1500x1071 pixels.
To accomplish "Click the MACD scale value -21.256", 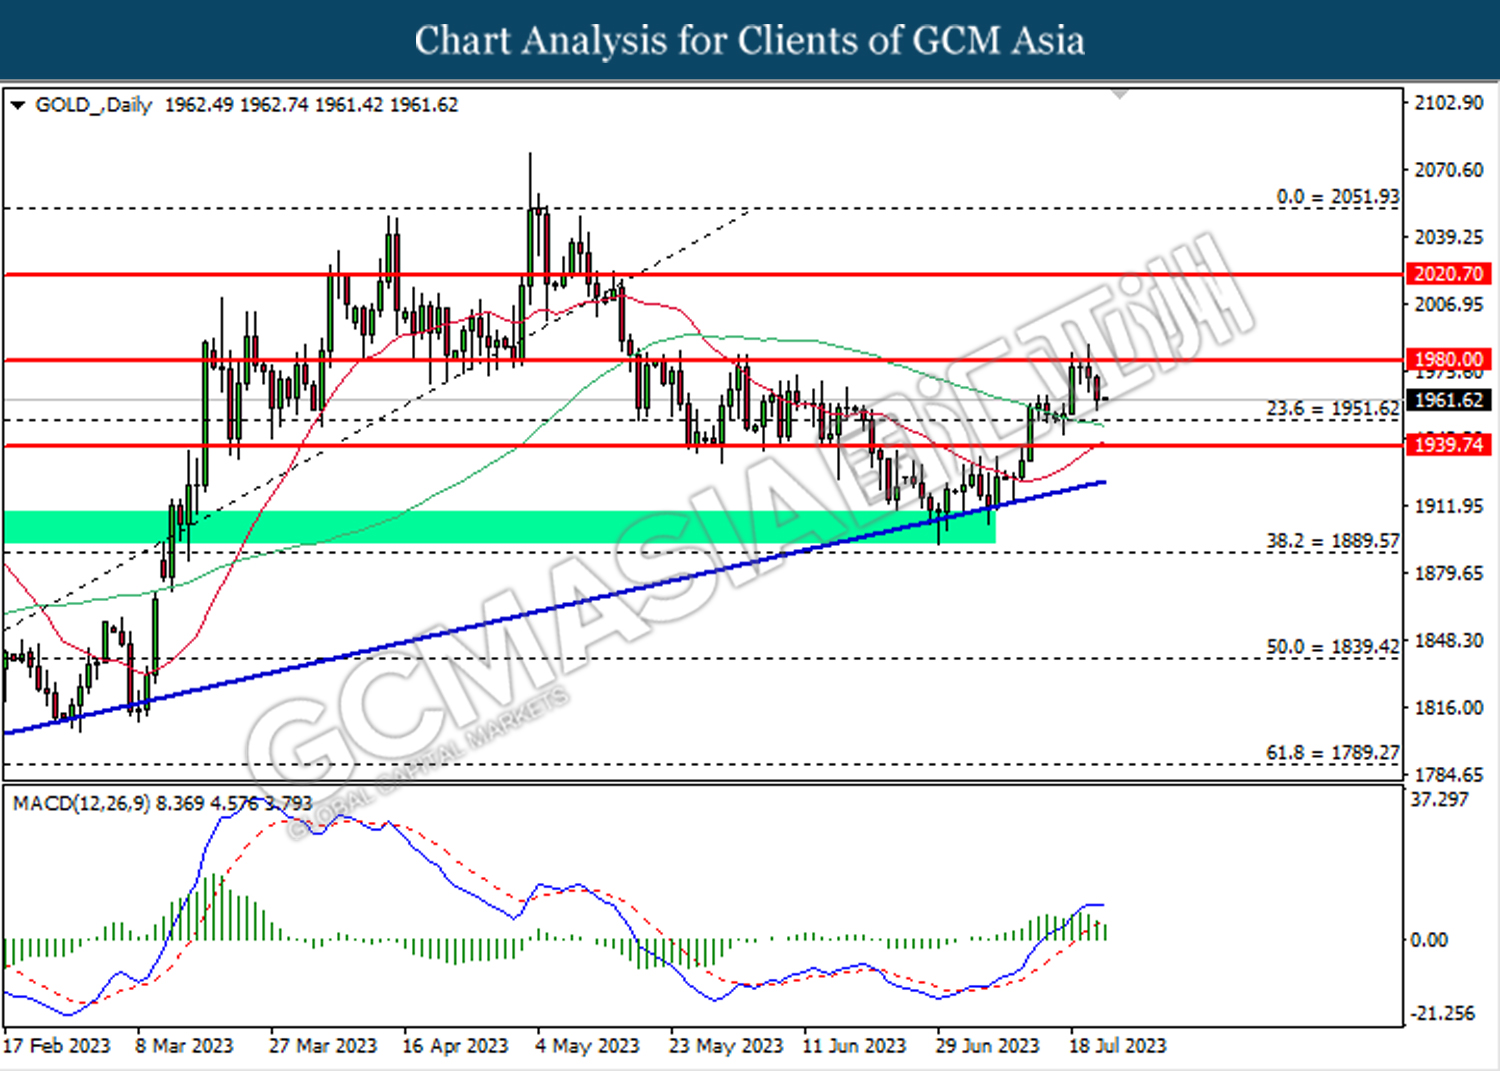I will [1441, 1014].
